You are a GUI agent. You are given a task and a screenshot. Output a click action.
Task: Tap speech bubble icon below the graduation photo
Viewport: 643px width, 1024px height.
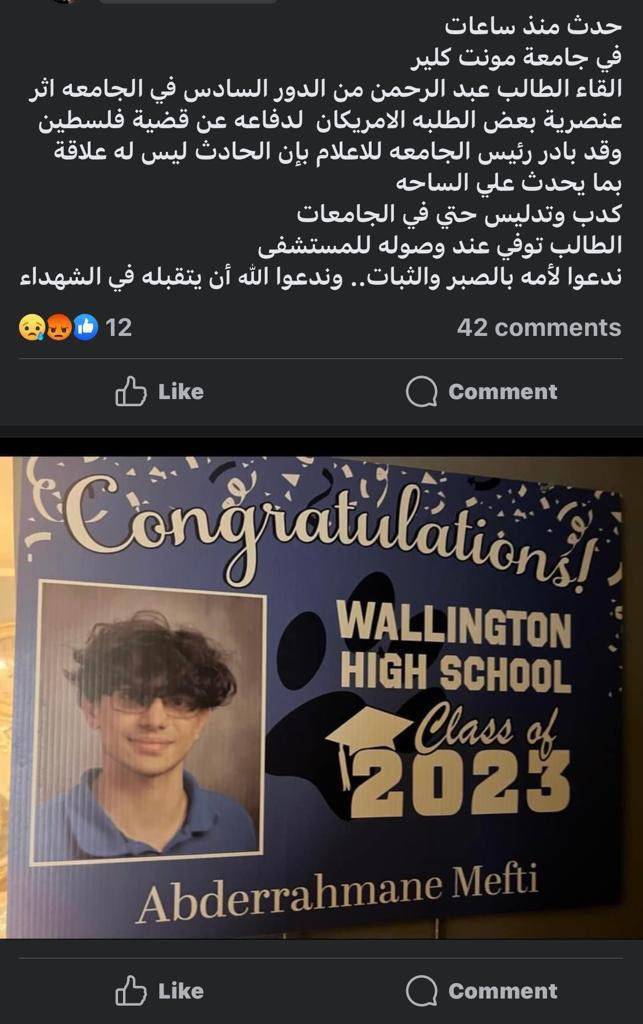pos(422,991)
